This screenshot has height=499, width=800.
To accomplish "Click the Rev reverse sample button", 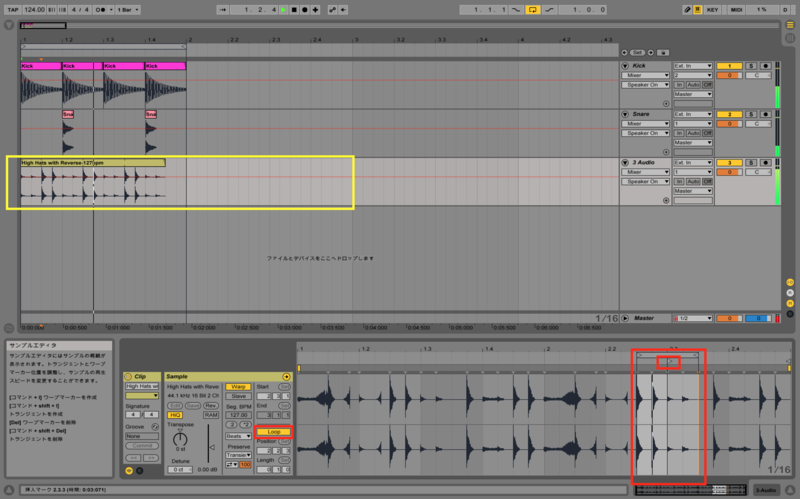I will [x=211, y=406].
